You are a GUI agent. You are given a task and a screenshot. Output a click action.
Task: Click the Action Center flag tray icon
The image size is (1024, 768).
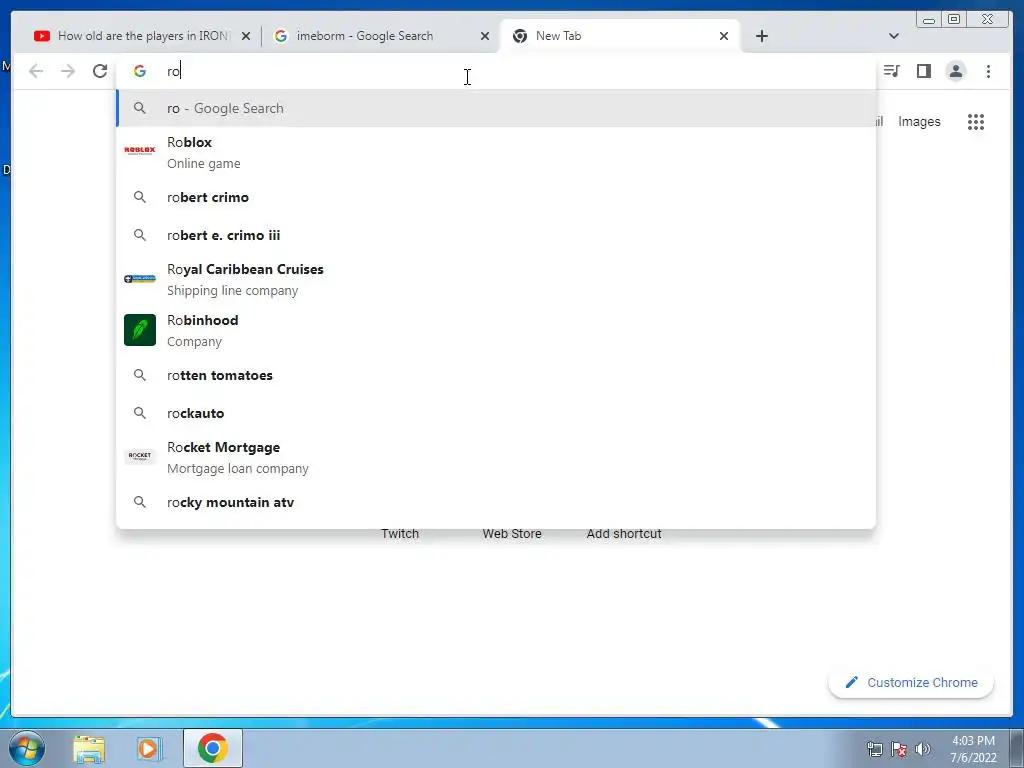tap(899, 749)
